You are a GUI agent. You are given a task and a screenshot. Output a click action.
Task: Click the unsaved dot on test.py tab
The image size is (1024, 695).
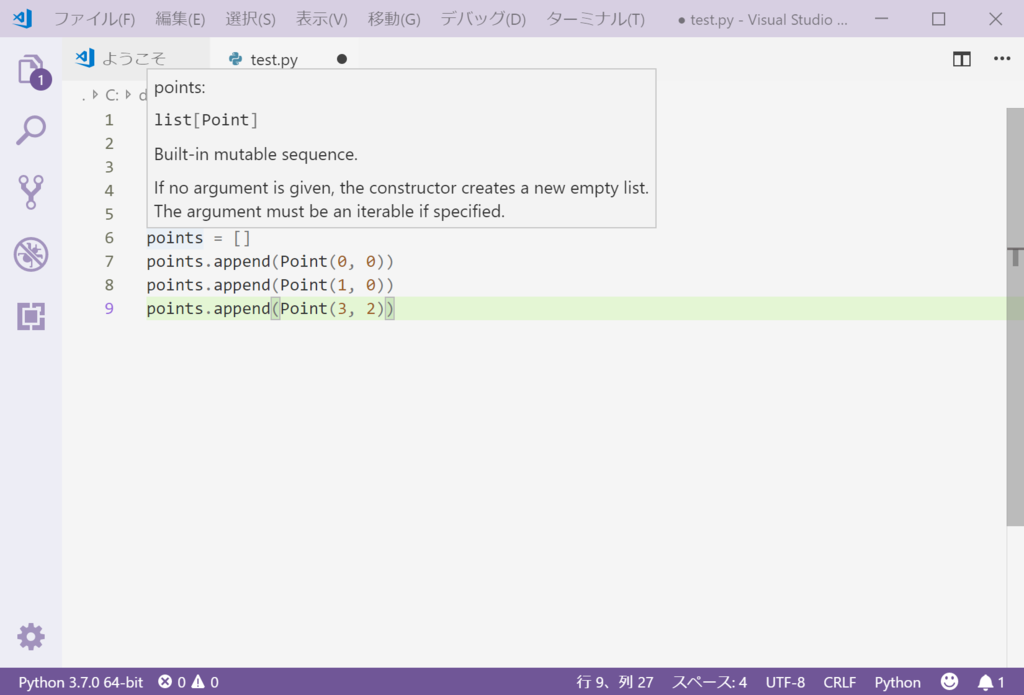click(342, 59)
